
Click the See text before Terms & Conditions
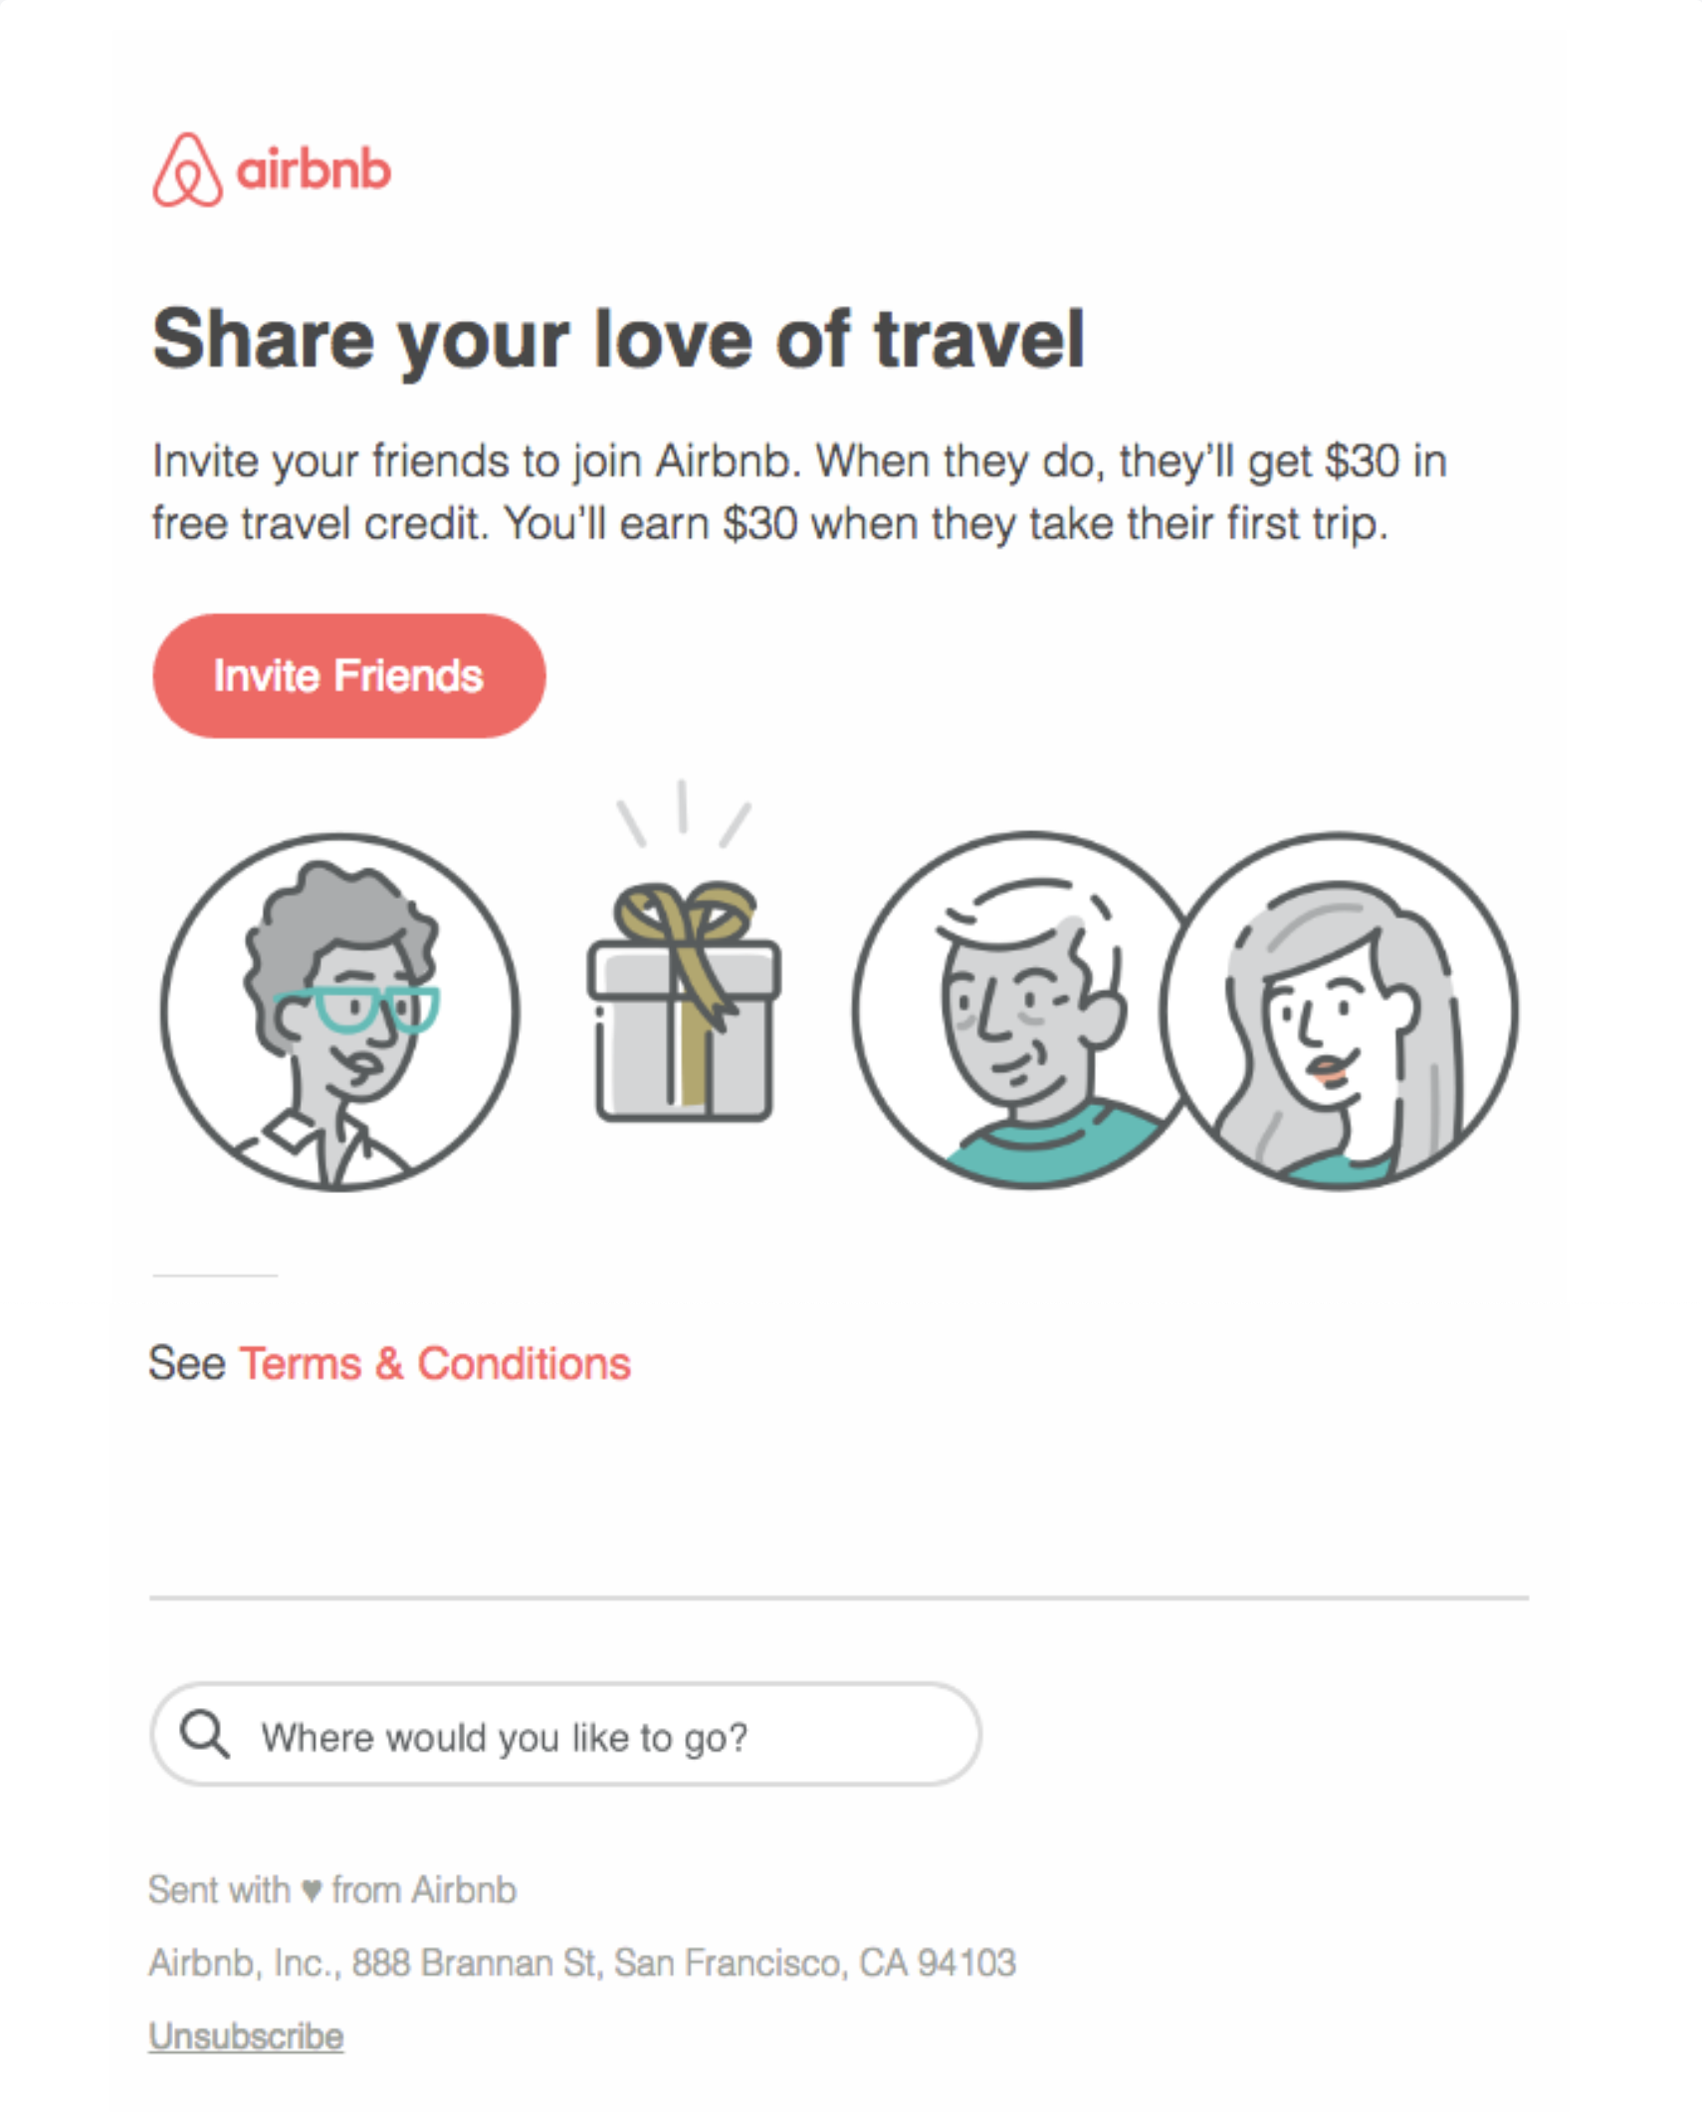click(x=188, y=1362)
